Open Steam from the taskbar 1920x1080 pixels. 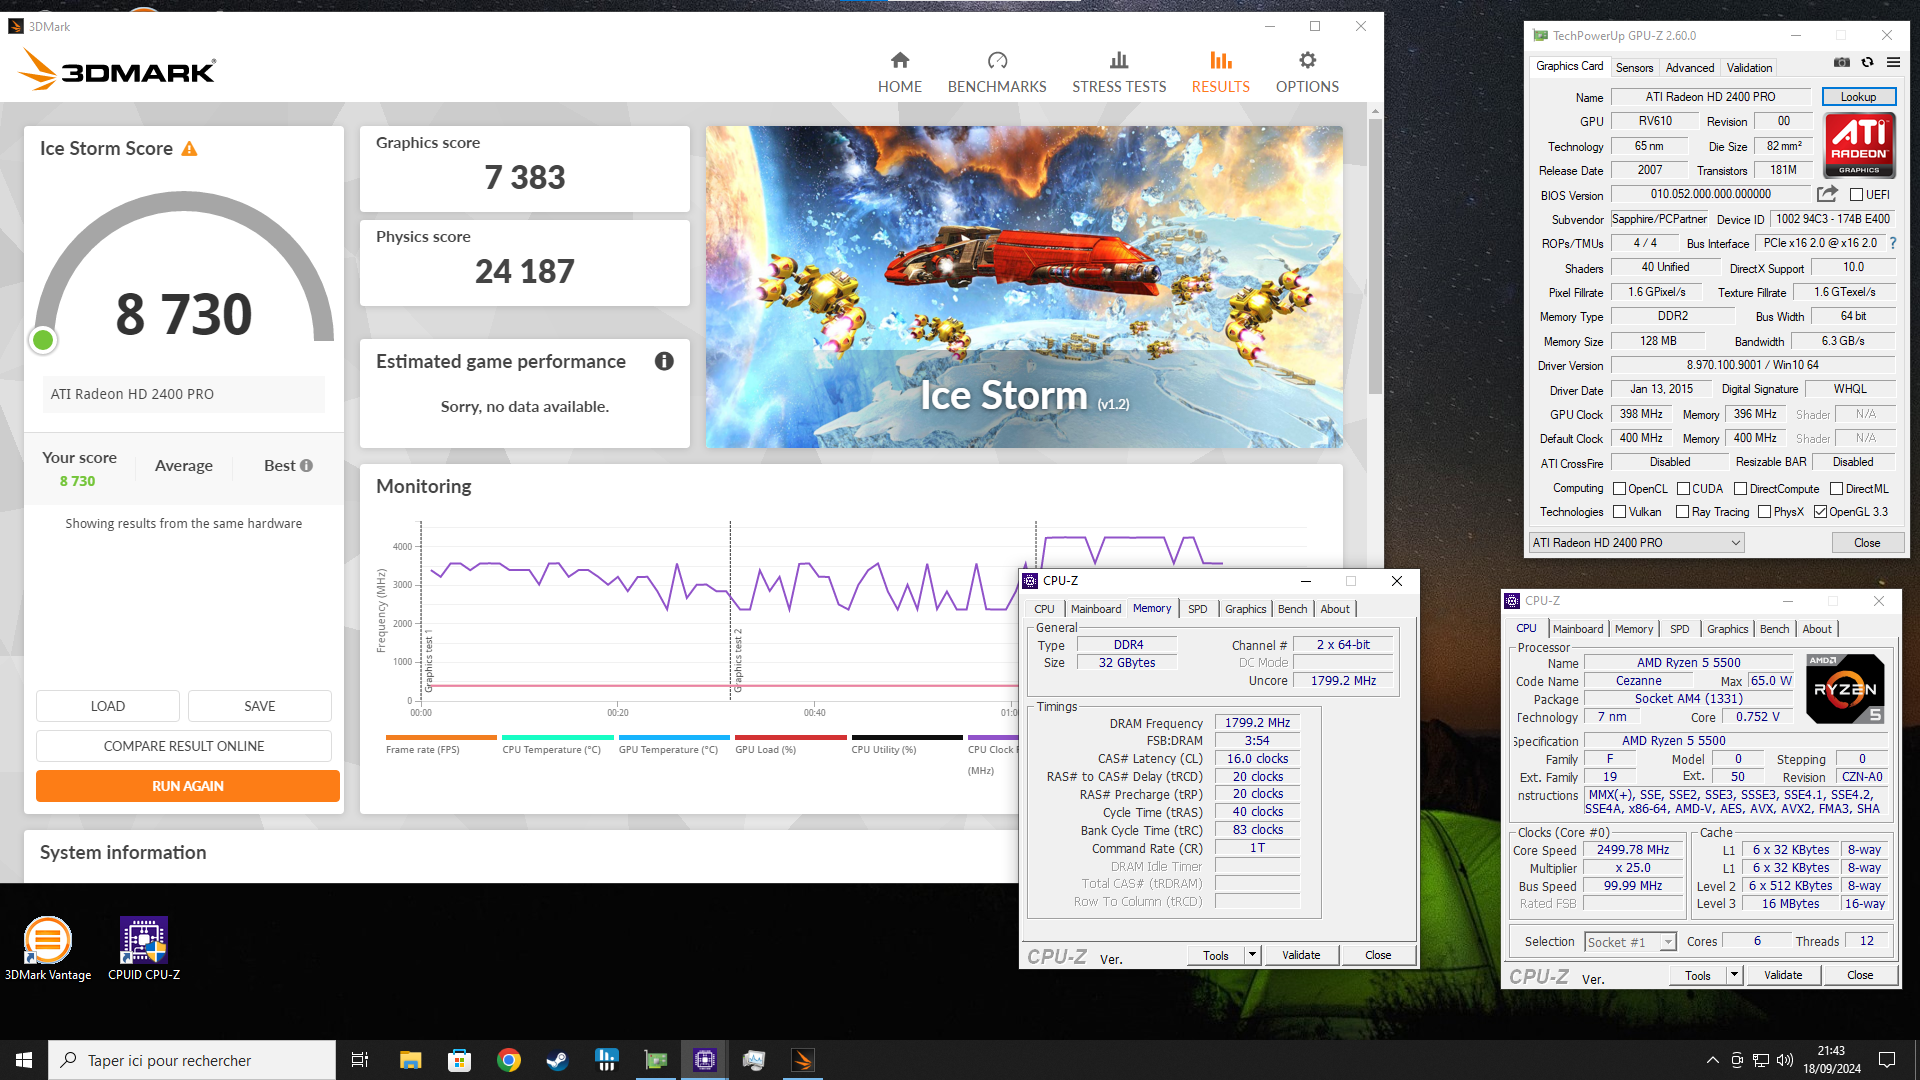coord(557,1060)
